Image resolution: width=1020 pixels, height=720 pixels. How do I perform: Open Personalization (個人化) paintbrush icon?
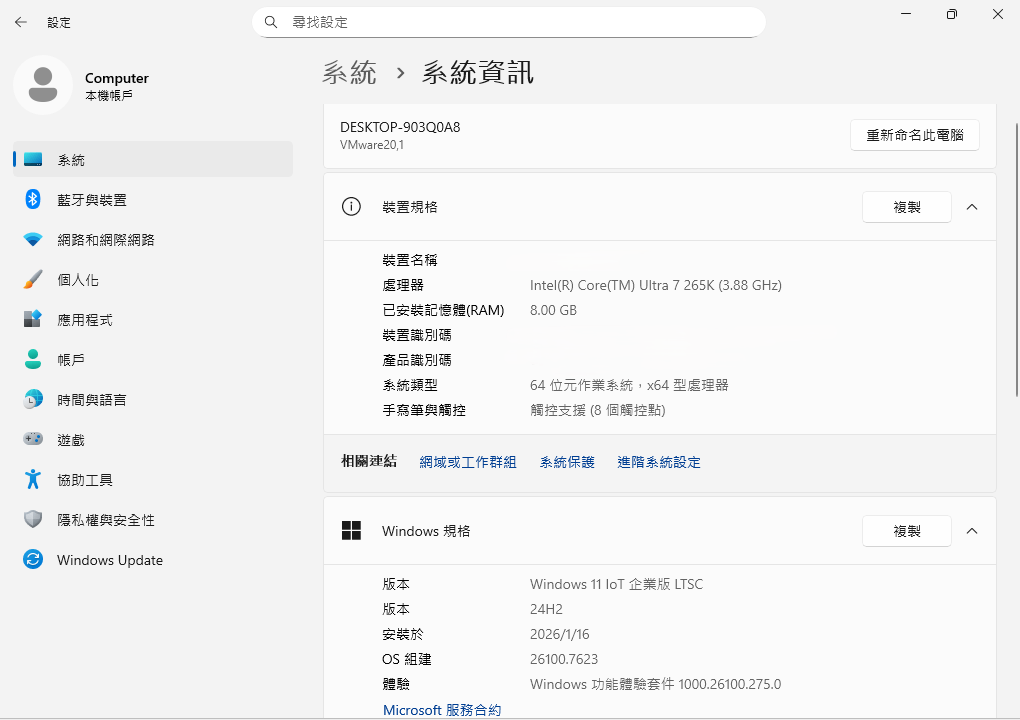pos(33,280)
